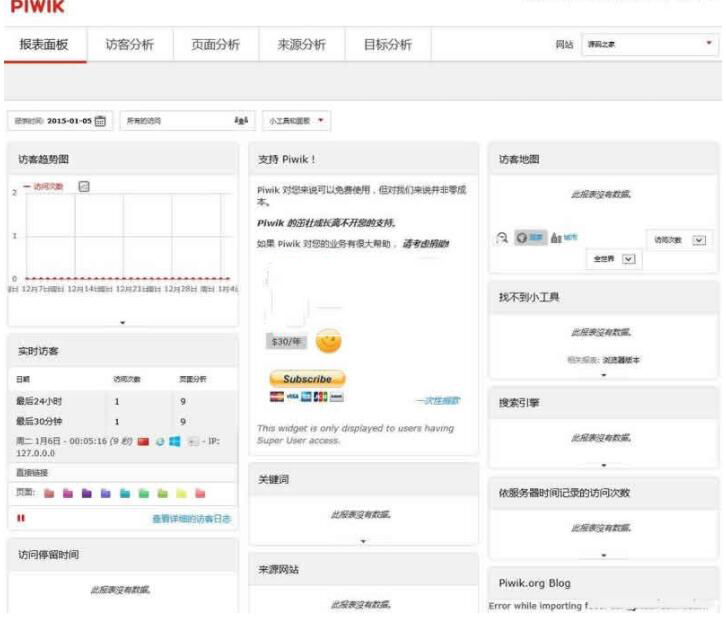Click the 所有的访问 segment selector field
The width and height of the screenshot is (726, 617).
pos(187,121)
